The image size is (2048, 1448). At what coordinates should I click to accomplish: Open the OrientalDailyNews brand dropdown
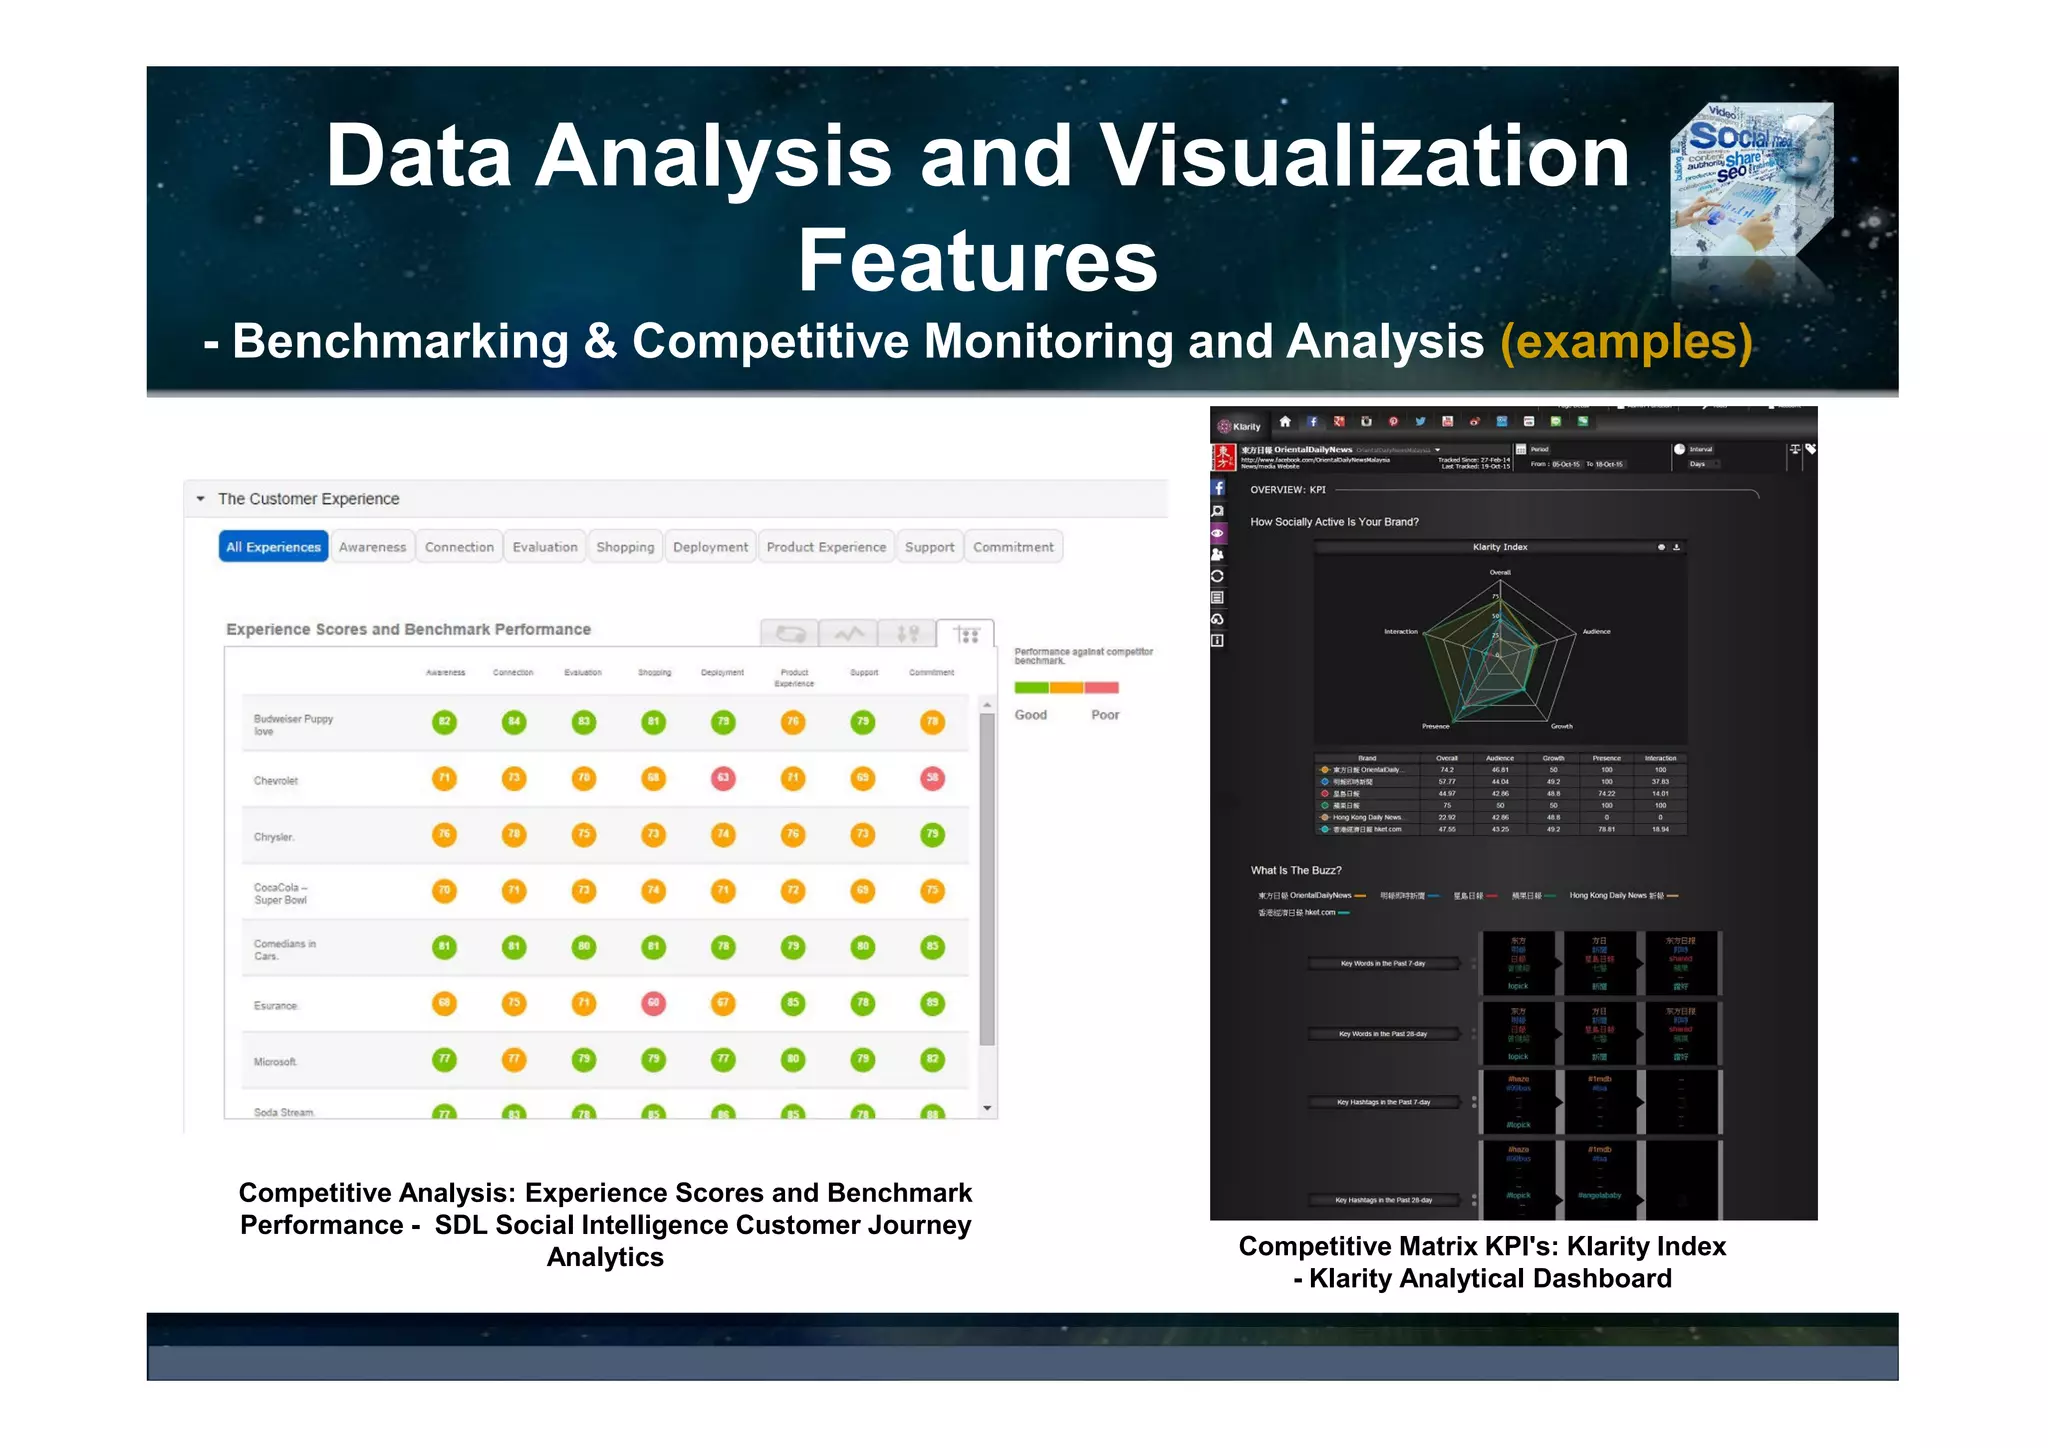pos(1438,450)
